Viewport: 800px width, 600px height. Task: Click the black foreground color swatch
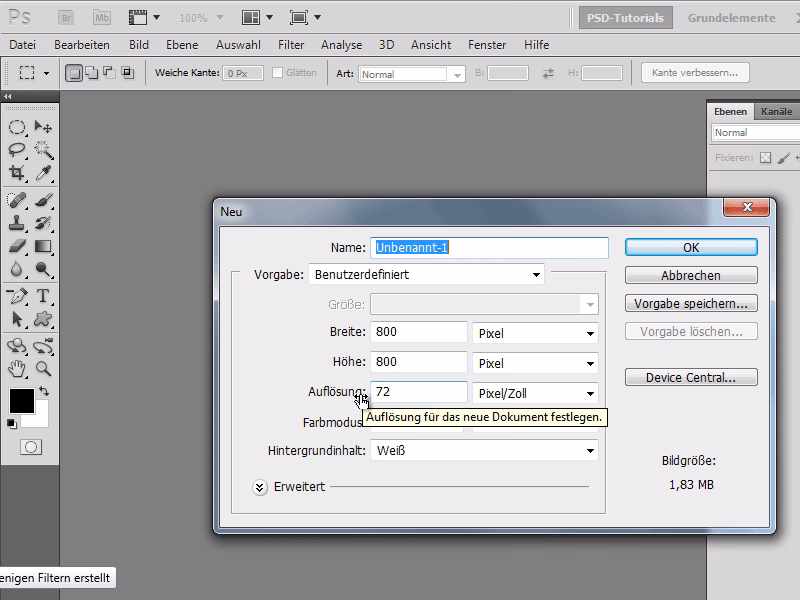pyautogui.click(x=21, y=401)
